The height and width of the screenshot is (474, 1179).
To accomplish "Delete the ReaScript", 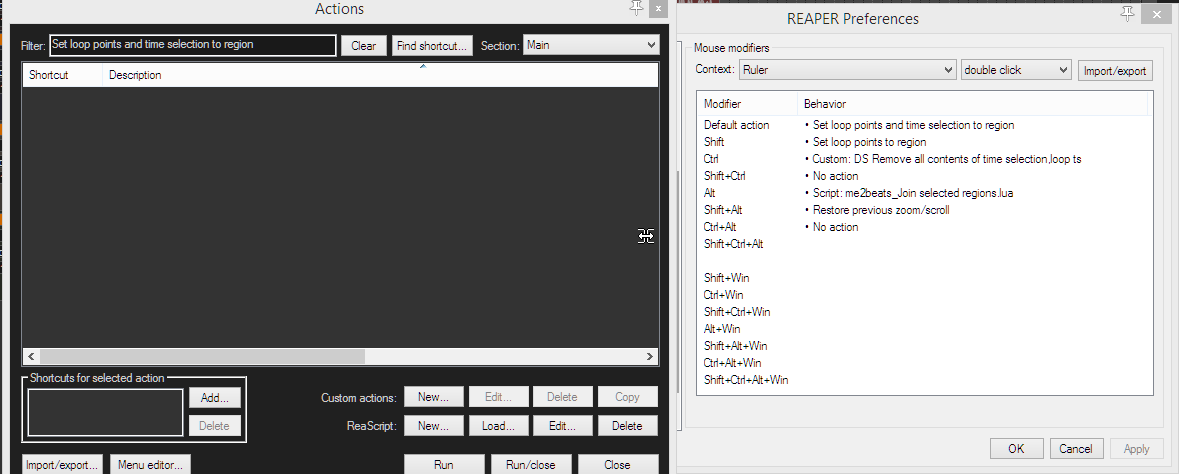I will pyautogui.click(x=627, y=425).
